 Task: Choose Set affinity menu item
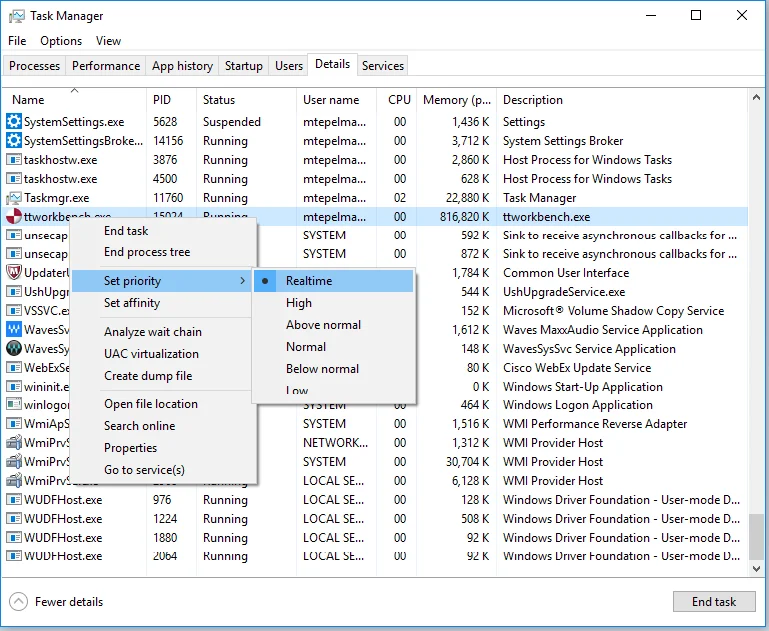click(x=163, y=303)
